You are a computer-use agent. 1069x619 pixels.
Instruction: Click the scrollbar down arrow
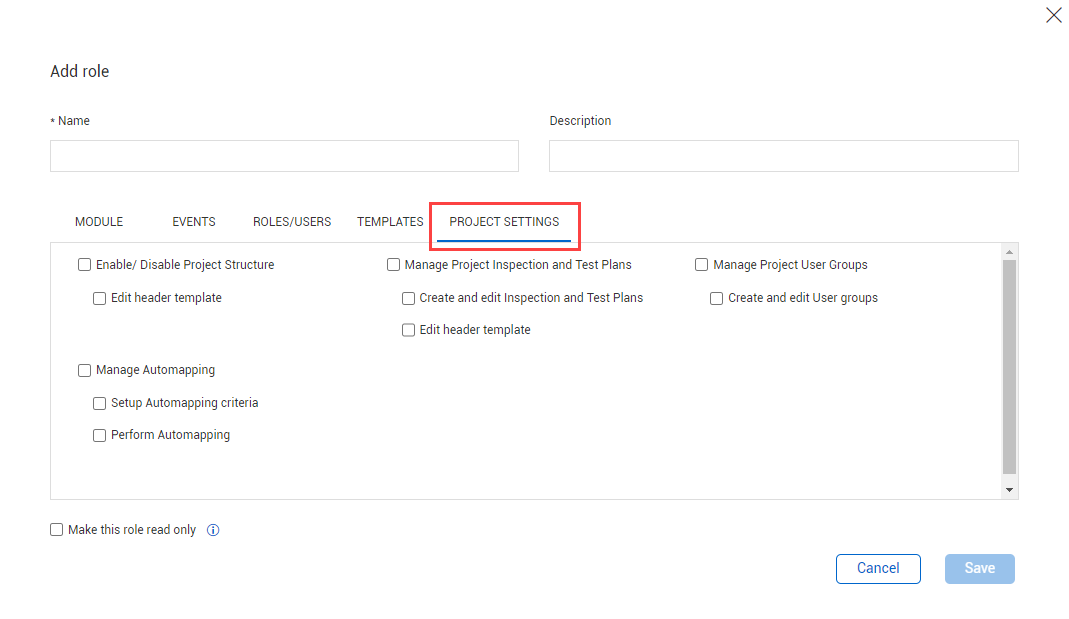coord(1009,490)
